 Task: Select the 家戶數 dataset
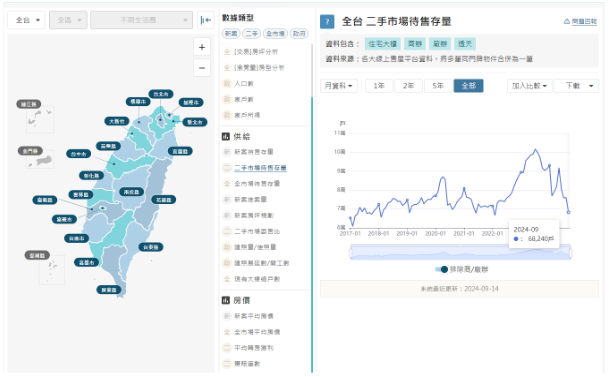[x=244, y=99]
